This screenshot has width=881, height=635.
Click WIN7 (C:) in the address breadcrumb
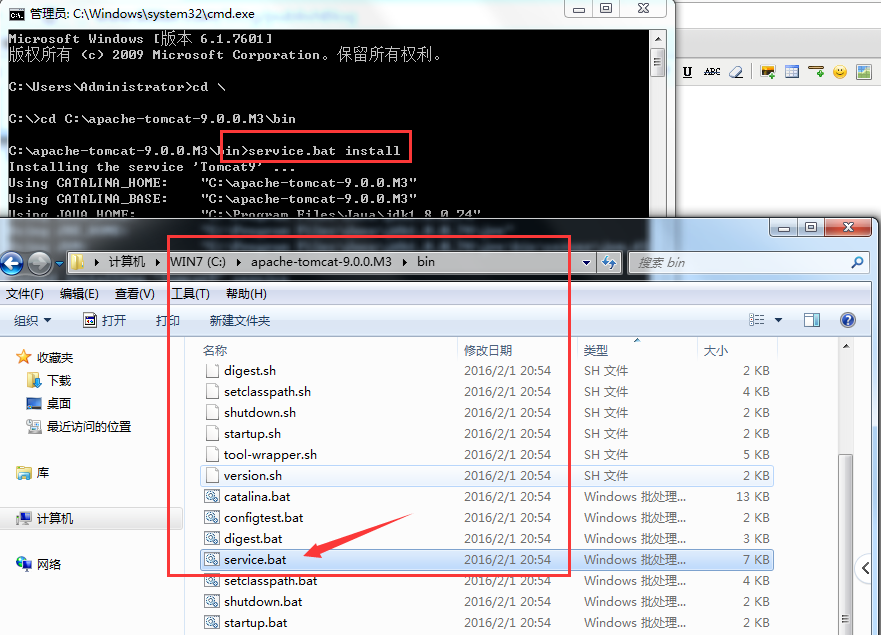point(198,262)
